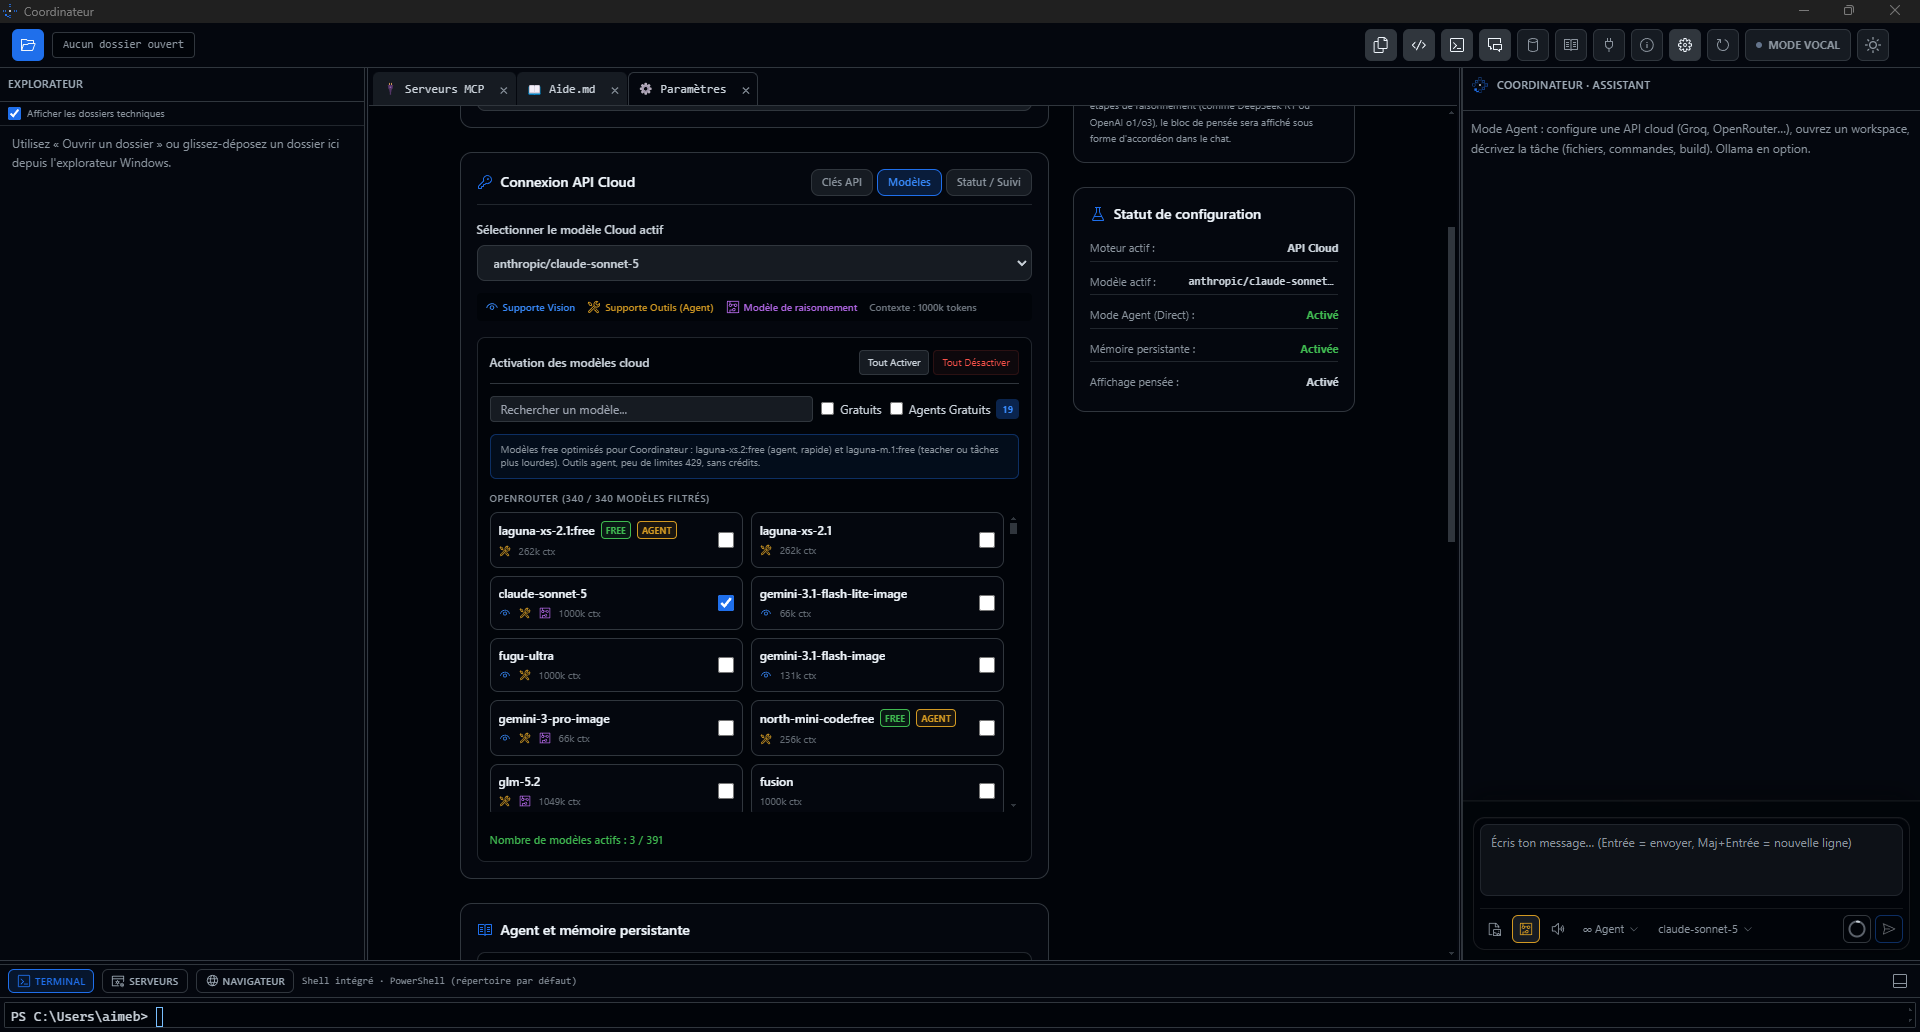
Task: Click the Coordinateur assistant header icon
Action: click(x=1480, y=85)
